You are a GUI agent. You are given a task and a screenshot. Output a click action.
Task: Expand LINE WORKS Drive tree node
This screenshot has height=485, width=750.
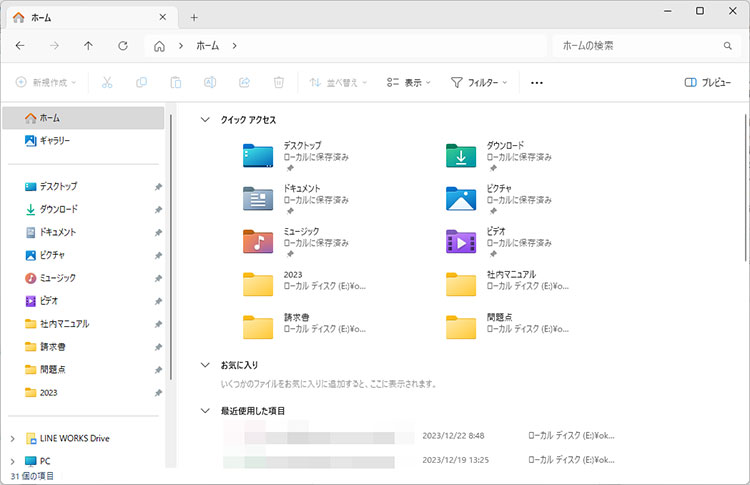pos(12,438)
